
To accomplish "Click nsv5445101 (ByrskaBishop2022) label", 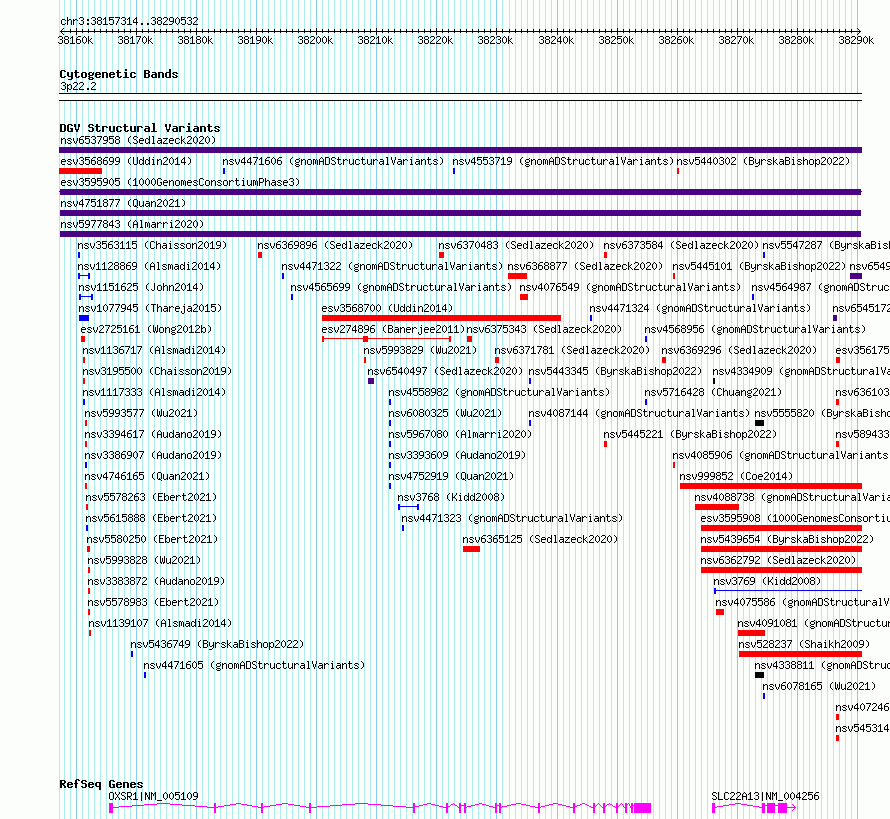I will tap(759, 266).
